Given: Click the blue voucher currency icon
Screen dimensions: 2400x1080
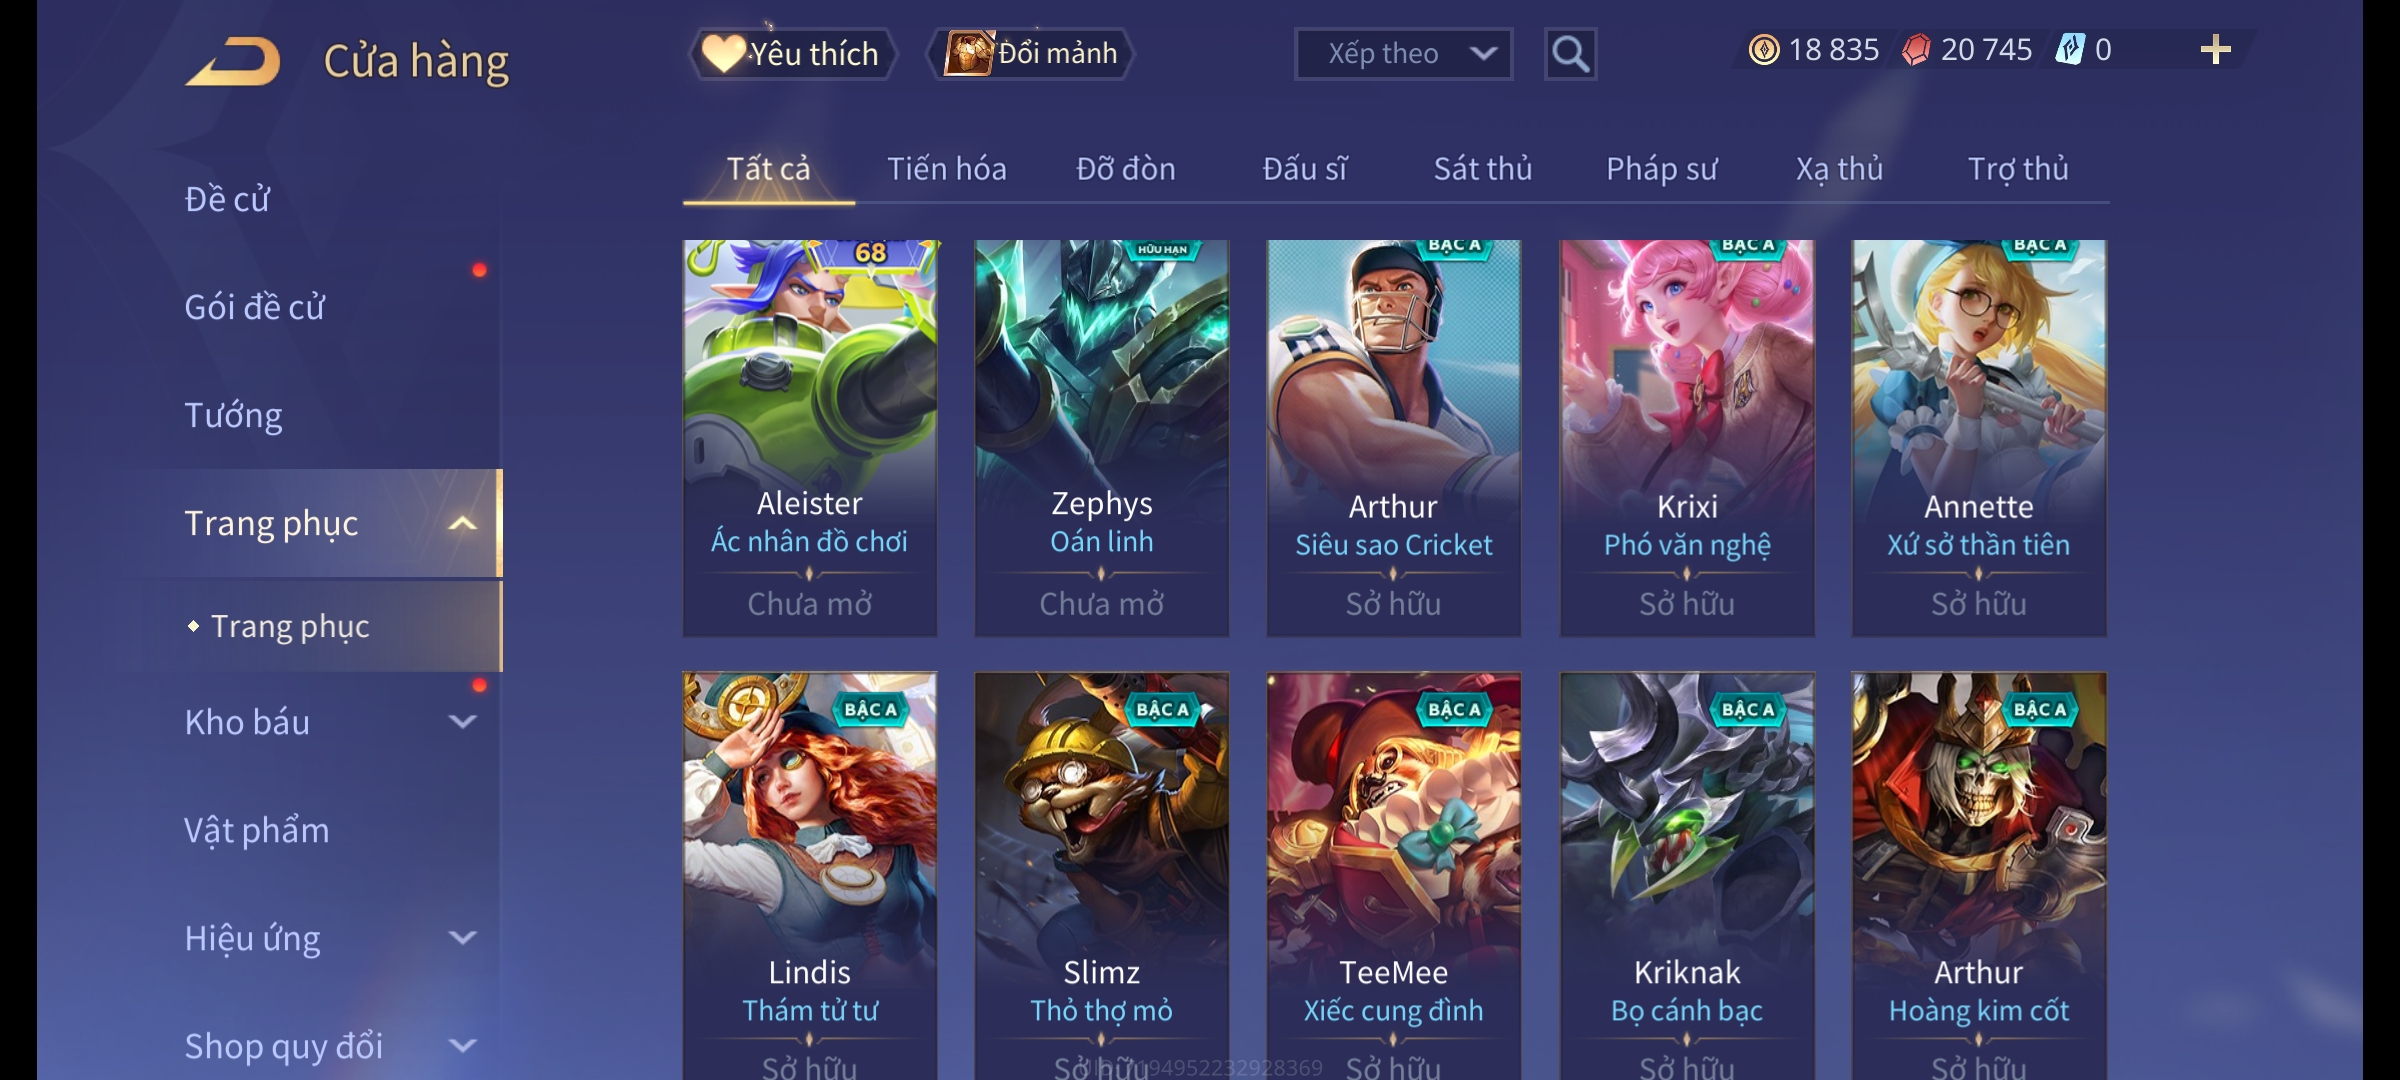Looking at the screenshot, I should [x=2069, y=50].
